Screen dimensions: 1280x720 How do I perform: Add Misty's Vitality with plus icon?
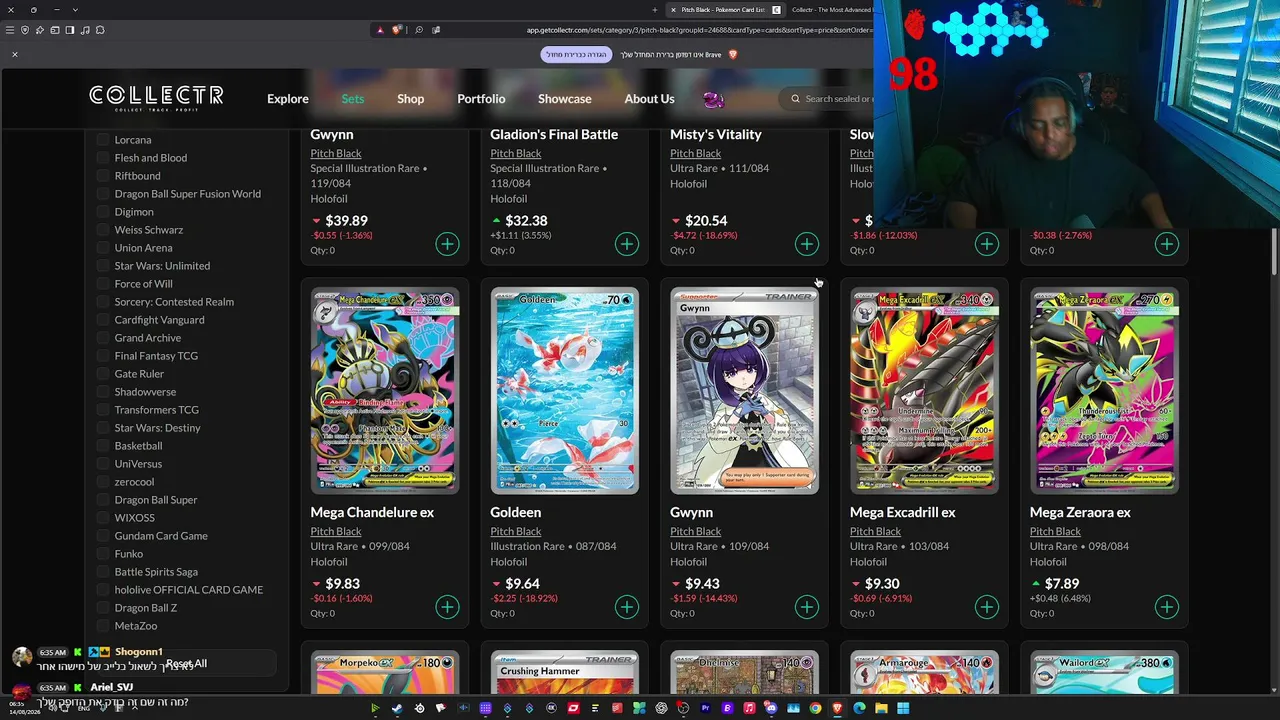click(x=807, y=244)
